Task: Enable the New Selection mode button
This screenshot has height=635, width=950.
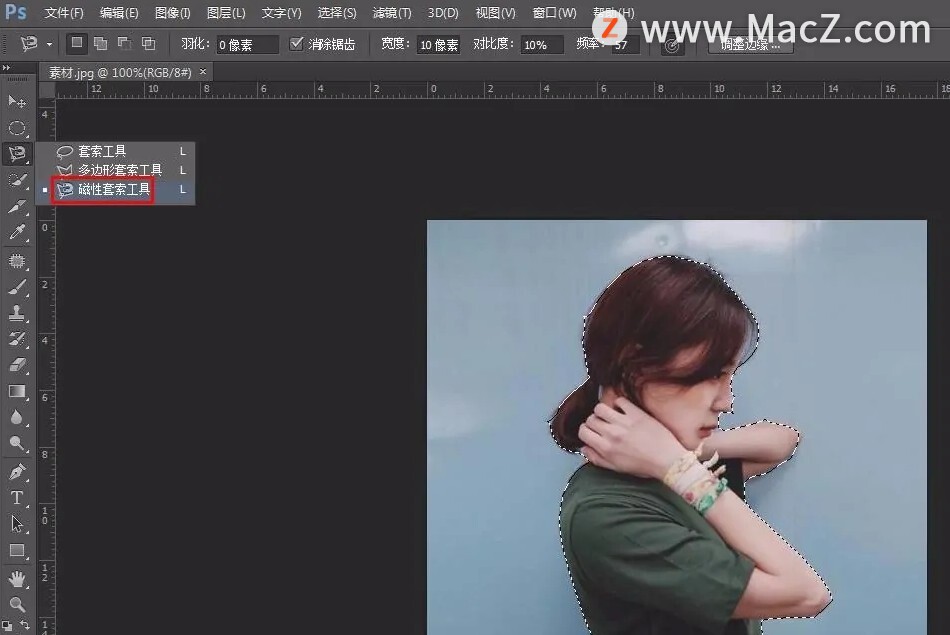Action: tap(76, 44)
